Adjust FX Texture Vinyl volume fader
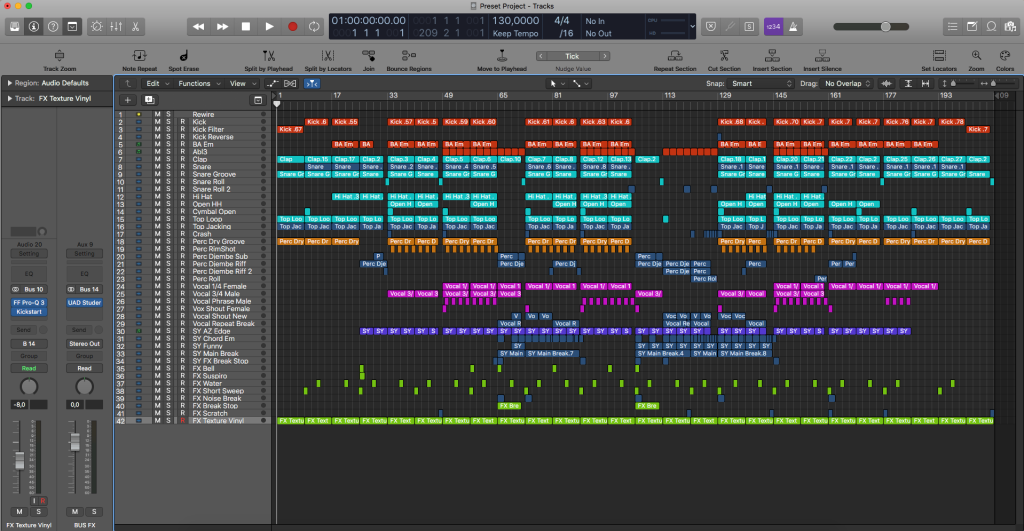This screenshot has width=1024, height=531. (x=20, y=460)
